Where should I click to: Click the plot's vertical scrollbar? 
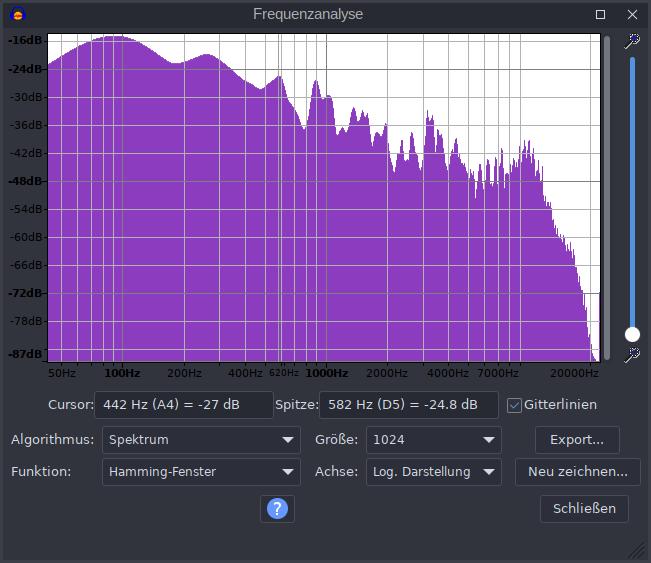pyautogui.click(x=607, y=198)
